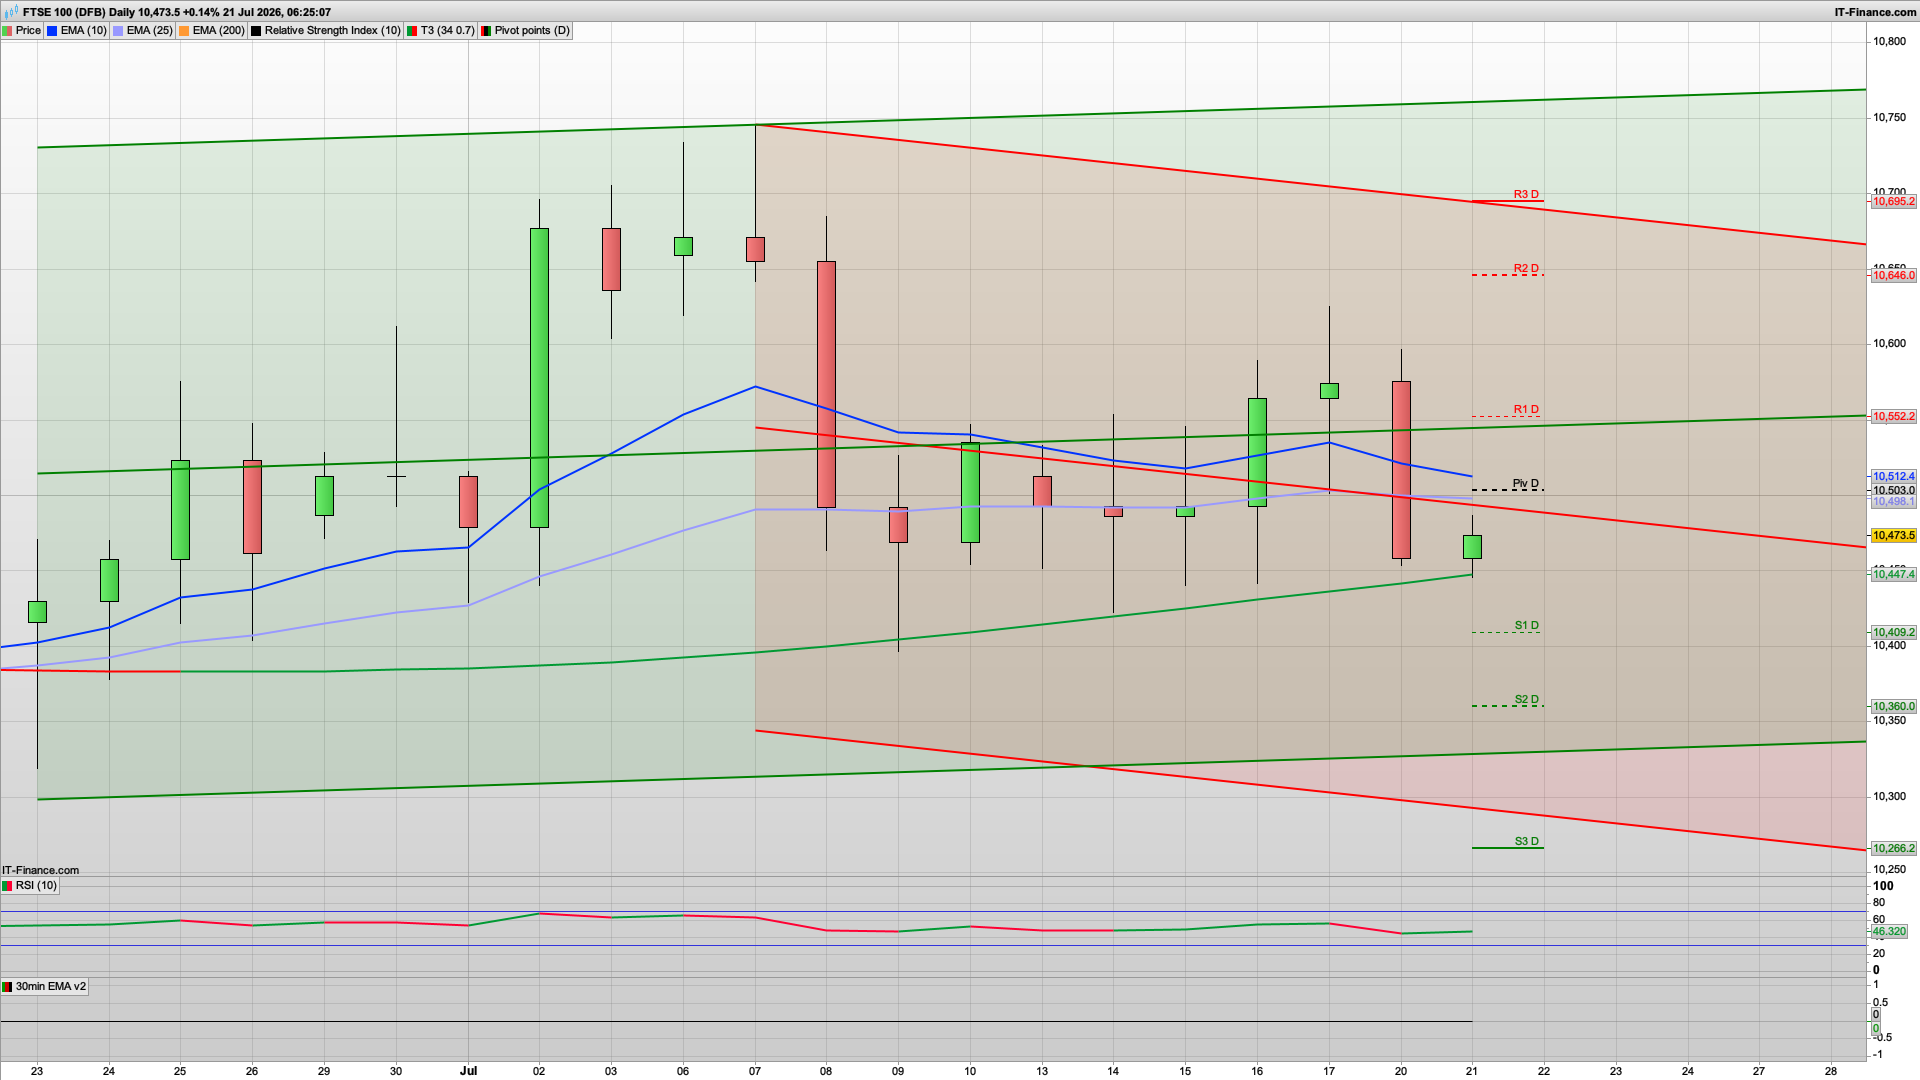Click the IT-Finance.com watermark link above RSI panel

point(41,870)
